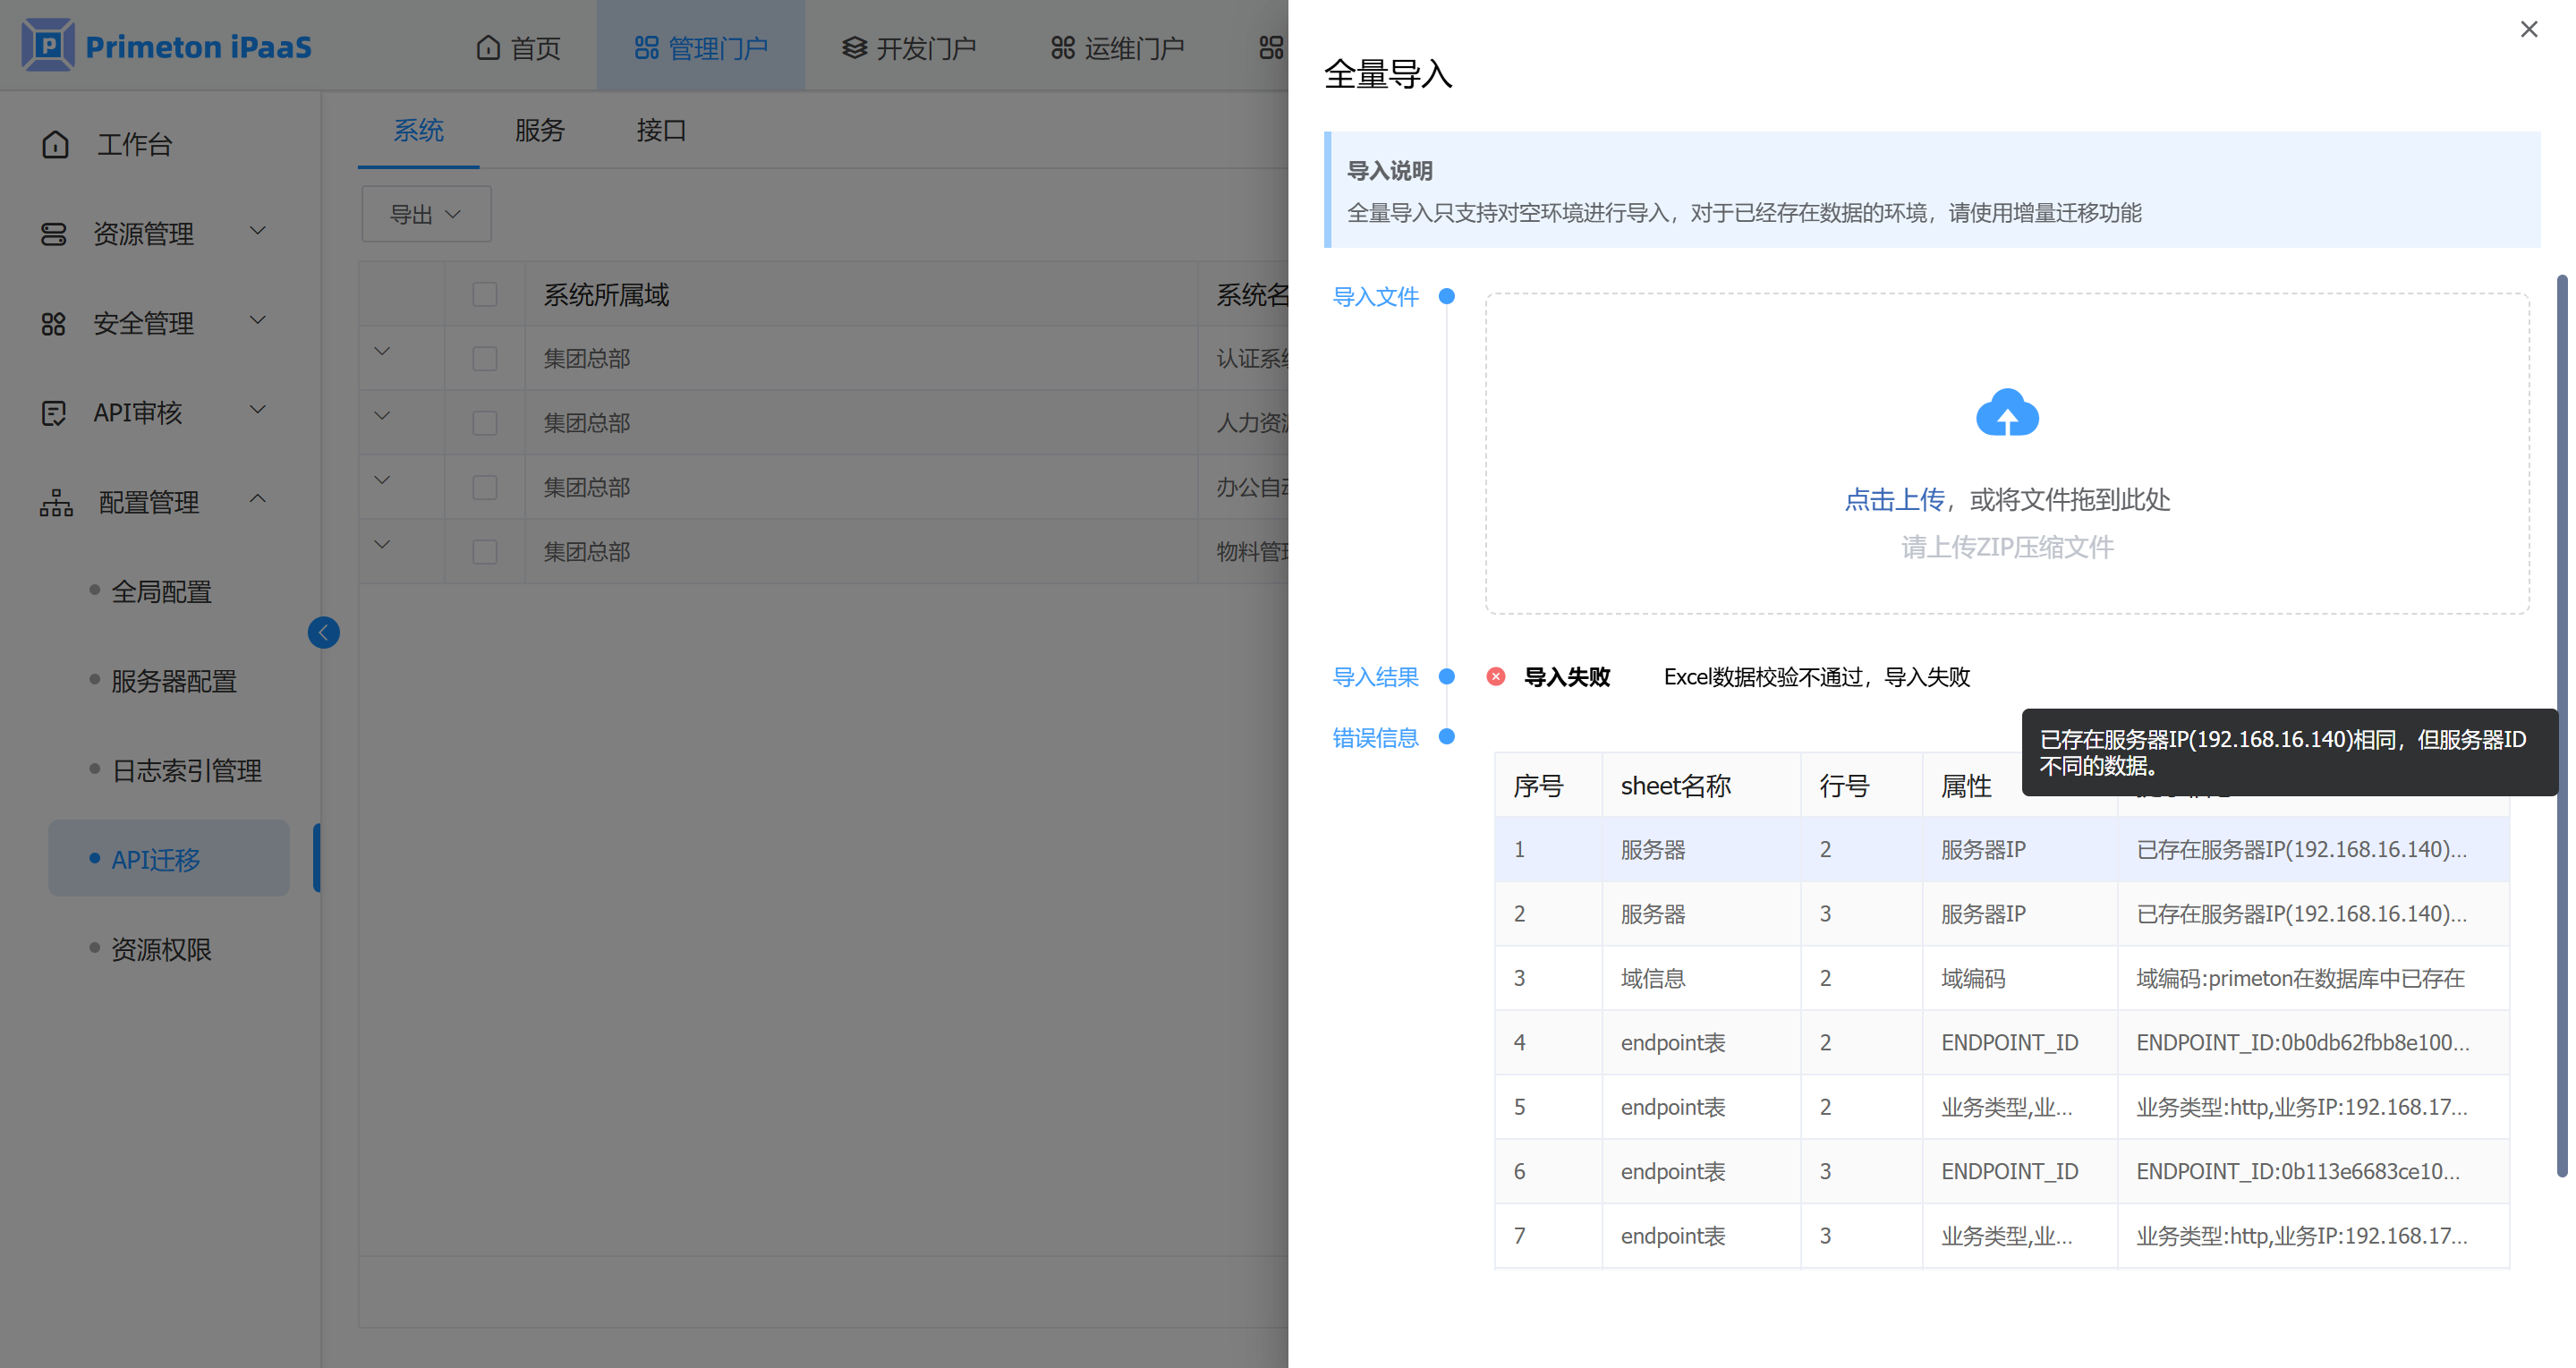Image resolution: width=2576 pixels, height=1368 pixels.
Task: Click the Primeton iPaaS logo icon
Action: point(48,46)
